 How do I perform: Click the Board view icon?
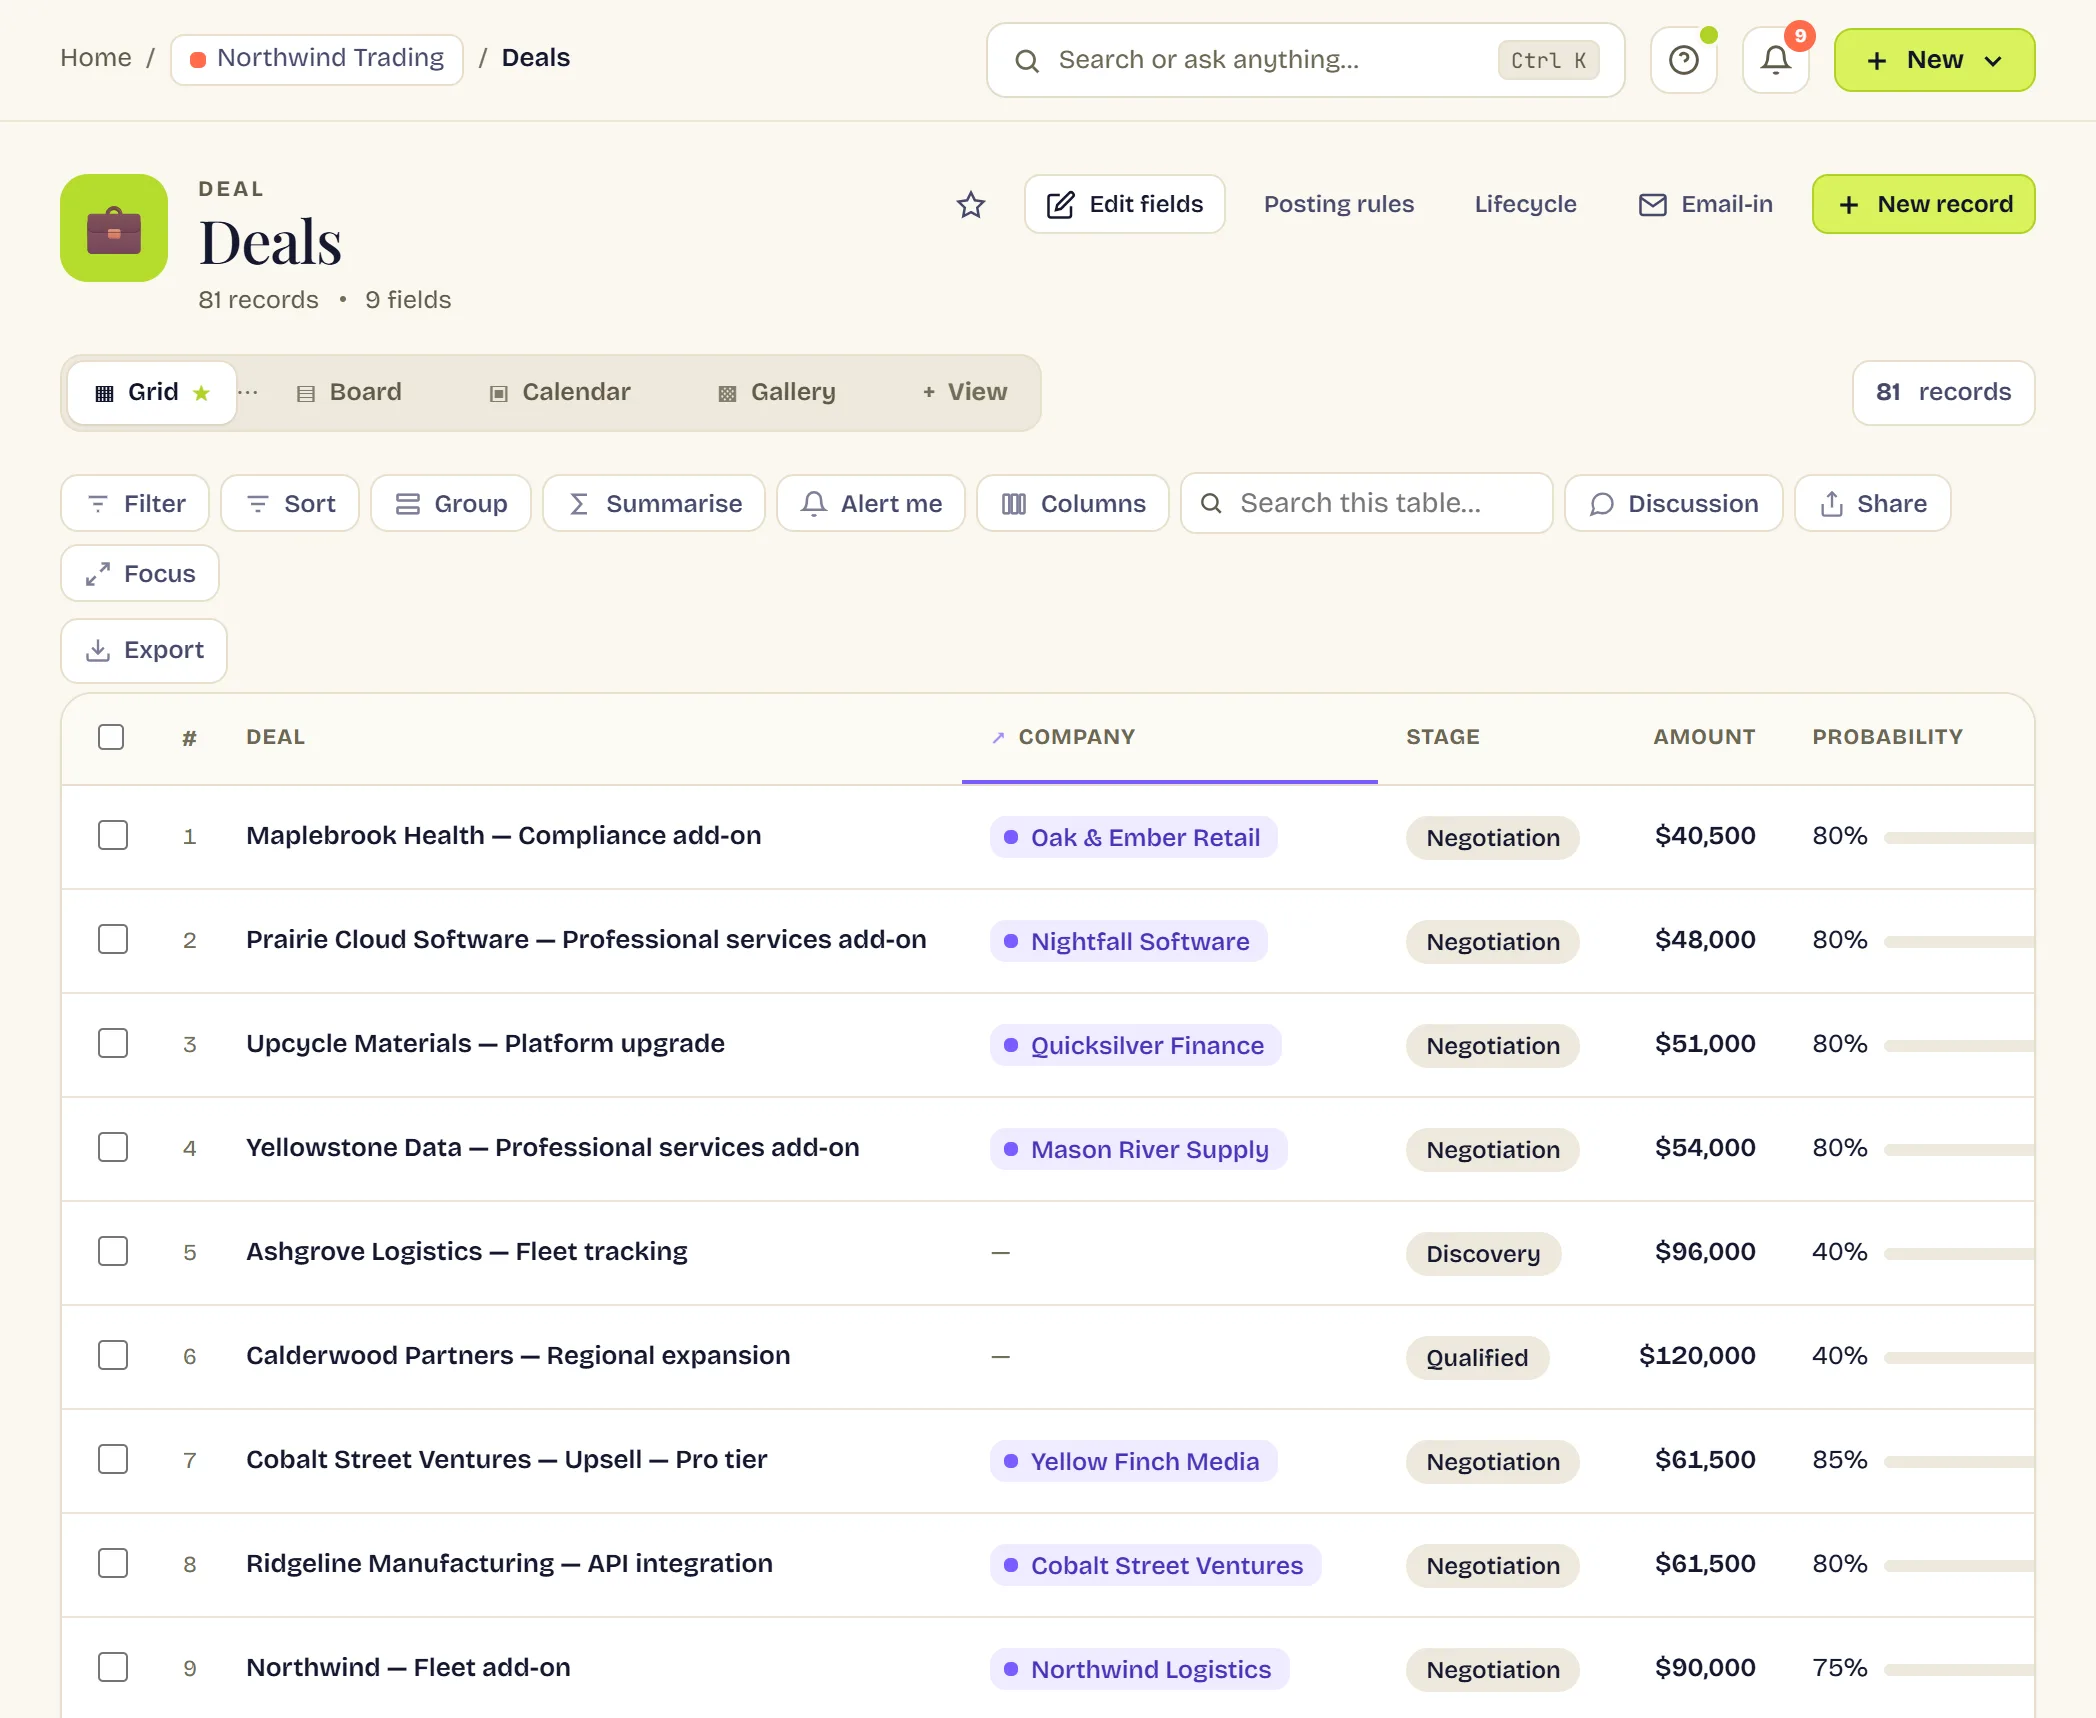306,393
